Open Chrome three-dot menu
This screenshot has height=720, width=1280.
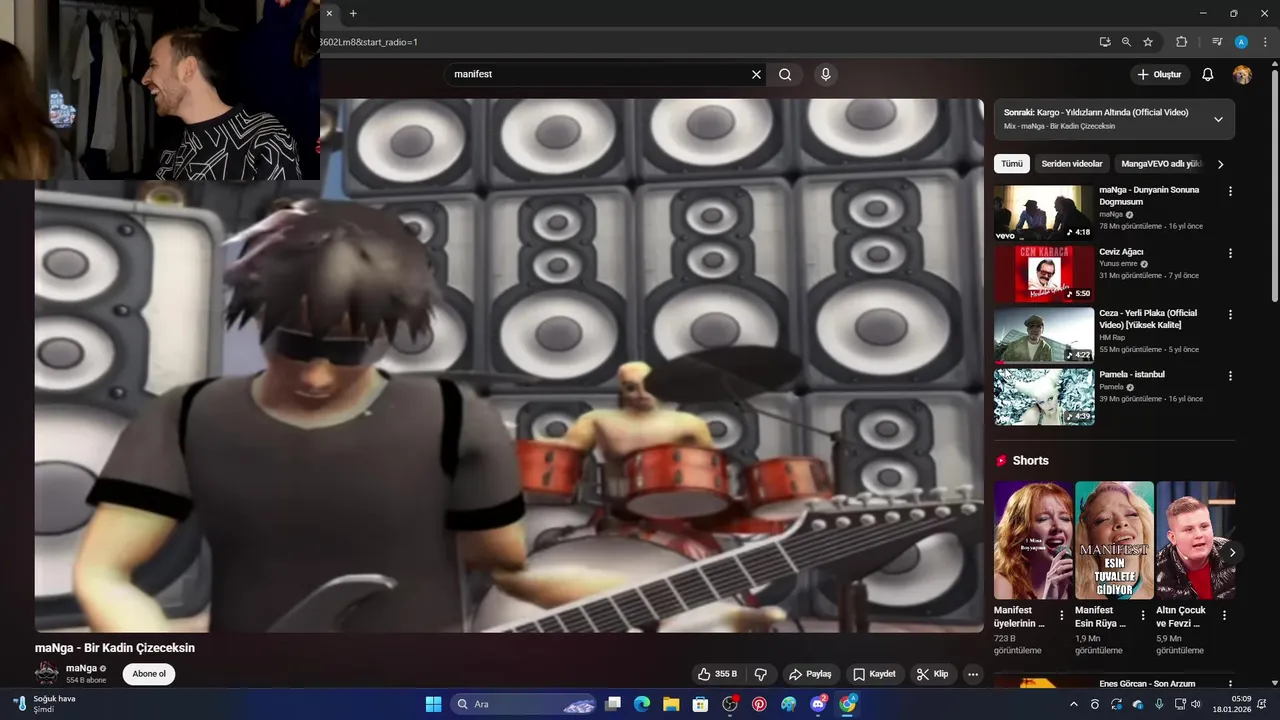point(1263,42)
